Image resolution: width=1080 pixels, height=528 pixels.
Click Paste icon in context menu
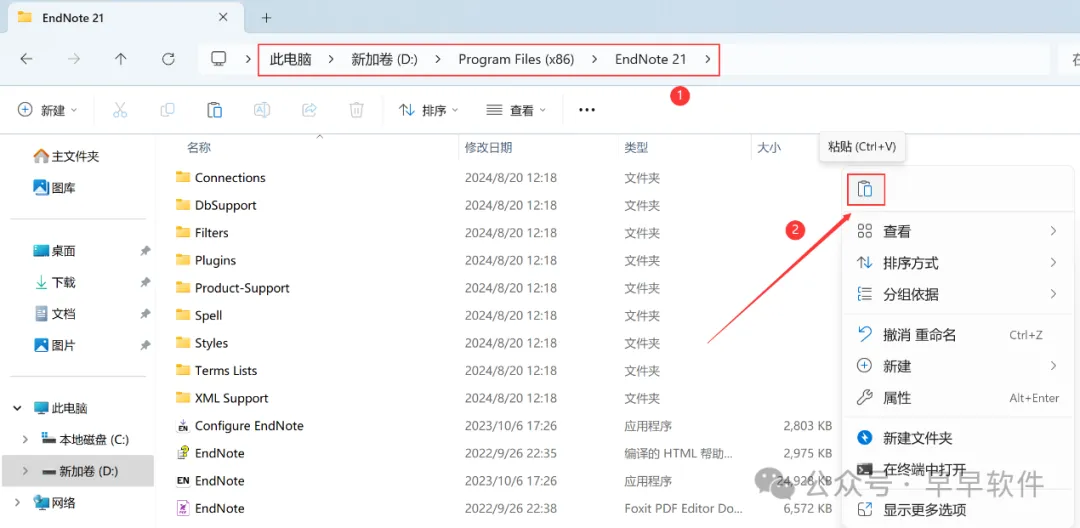865,189
